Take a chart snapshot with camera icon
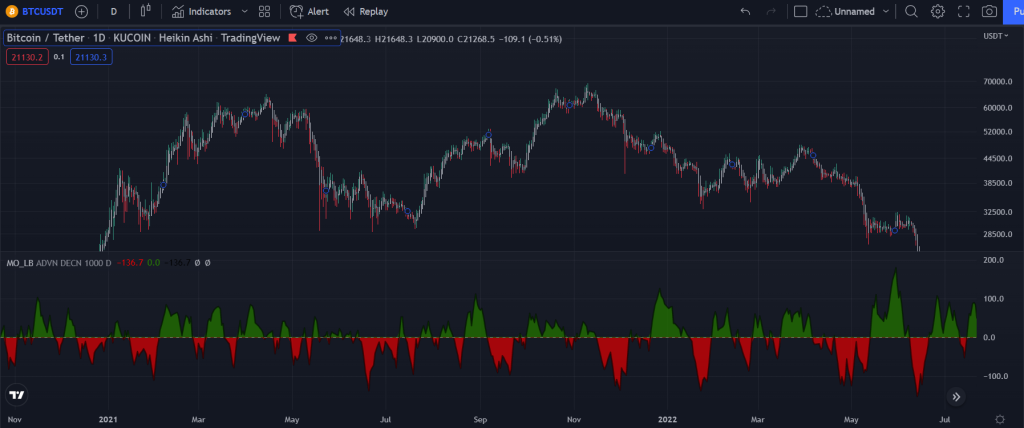 (989, 11)
